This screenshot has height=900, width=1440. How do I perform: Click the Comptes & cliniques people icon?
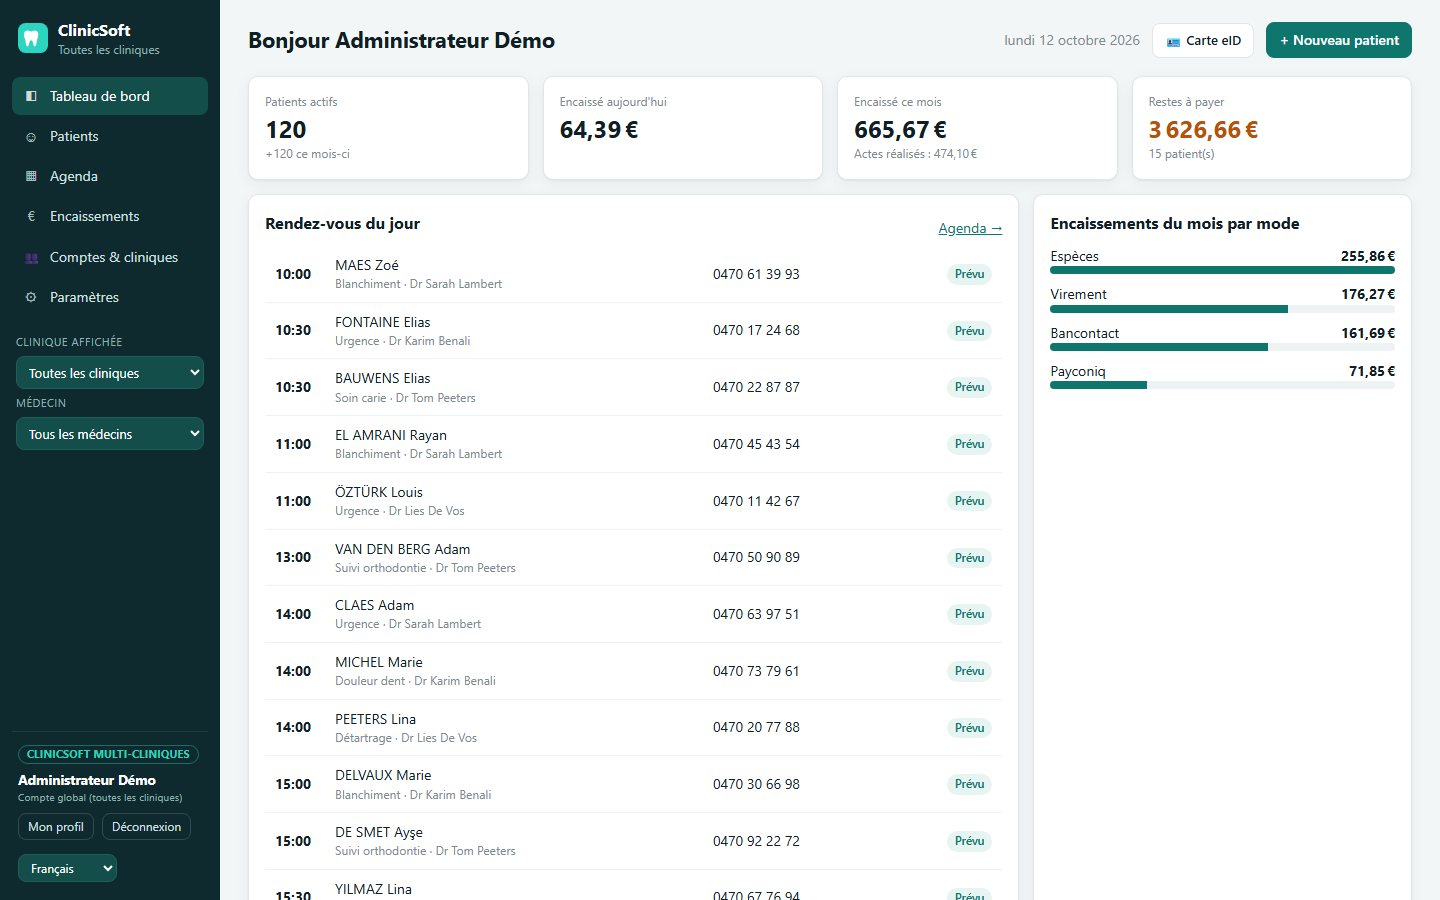click(31, 258)
